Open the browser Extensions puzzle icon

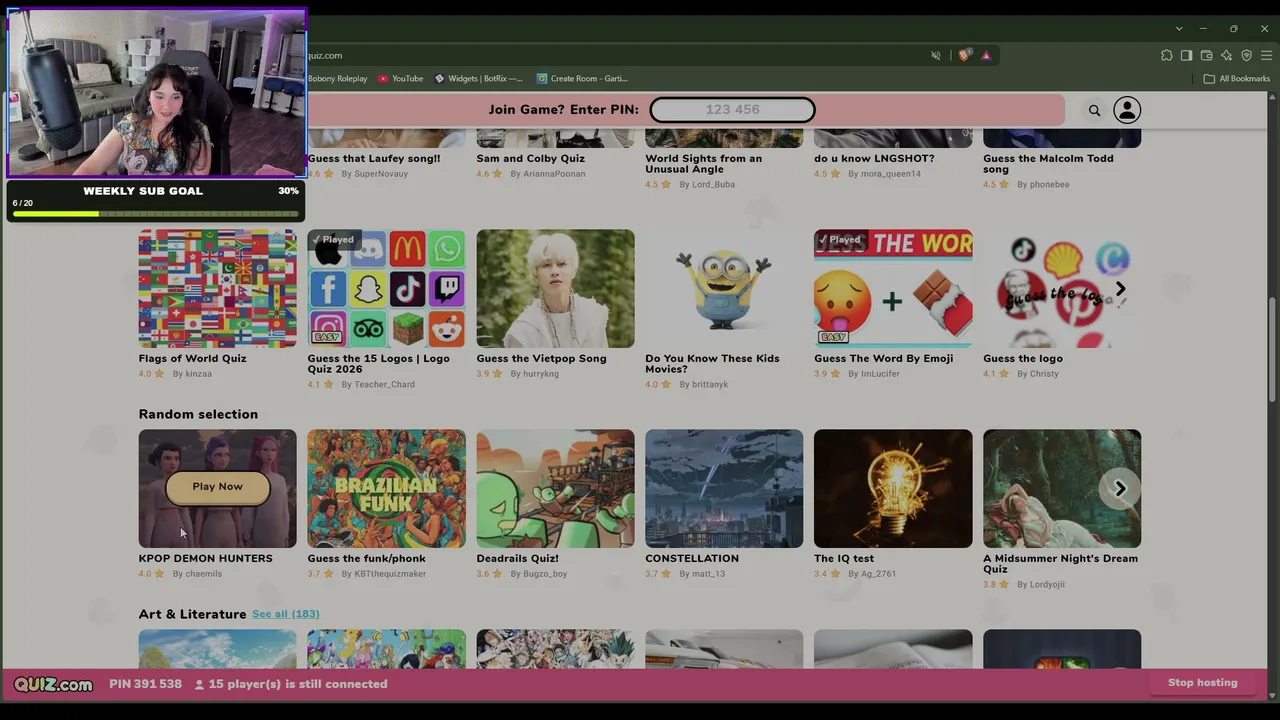[1166, 55]
